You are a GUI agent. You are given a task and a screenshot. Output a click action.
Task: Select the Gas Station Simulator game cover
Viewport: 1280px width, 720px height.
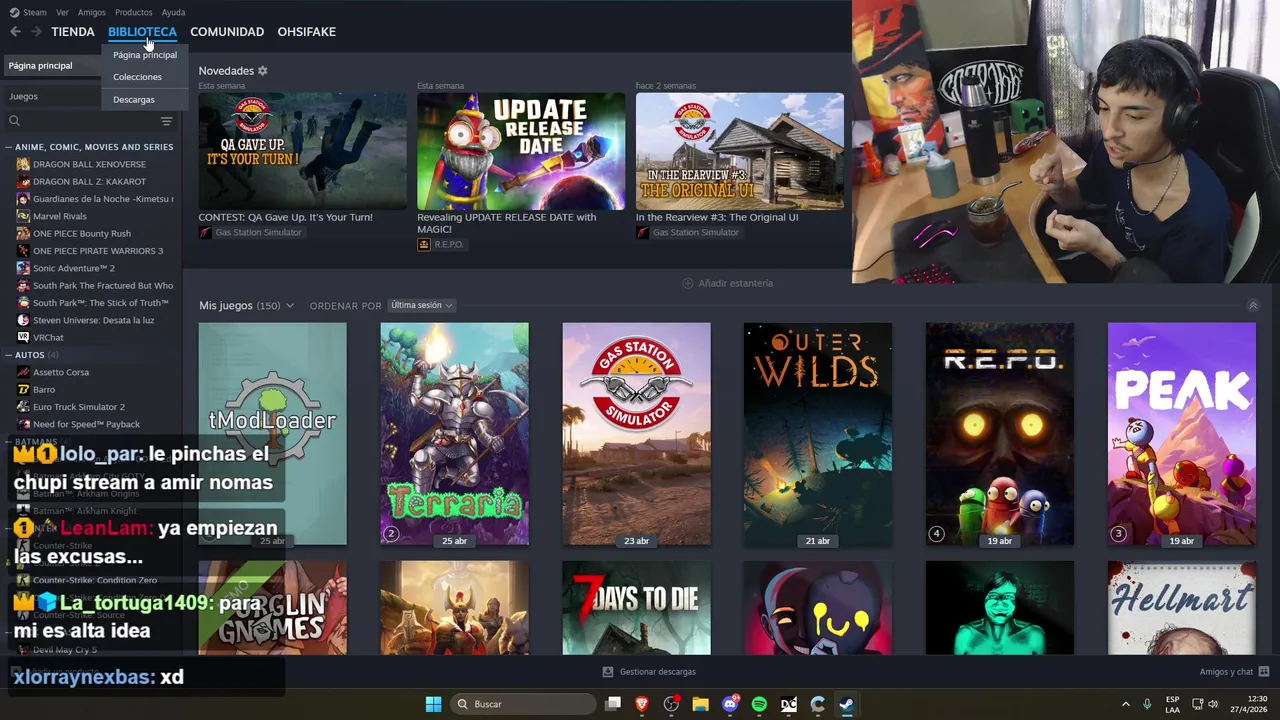(x=636, y=434)
